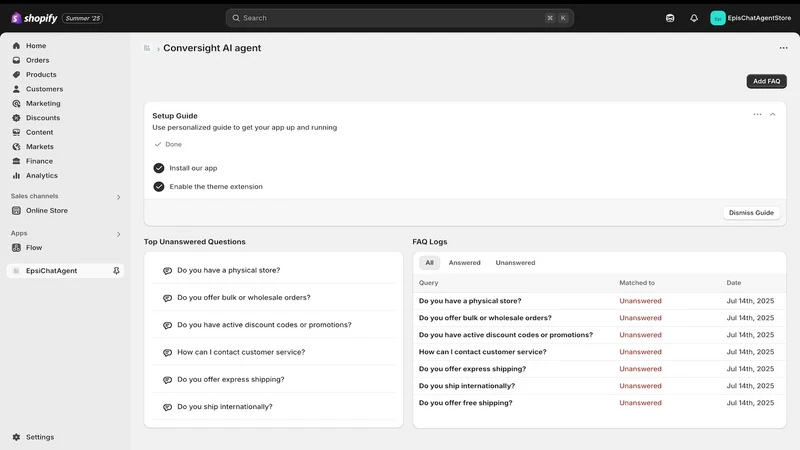This screenshot has width=800, height=450.
Task: Click the Done status in Setup Guide
Action: pos(168,144)
